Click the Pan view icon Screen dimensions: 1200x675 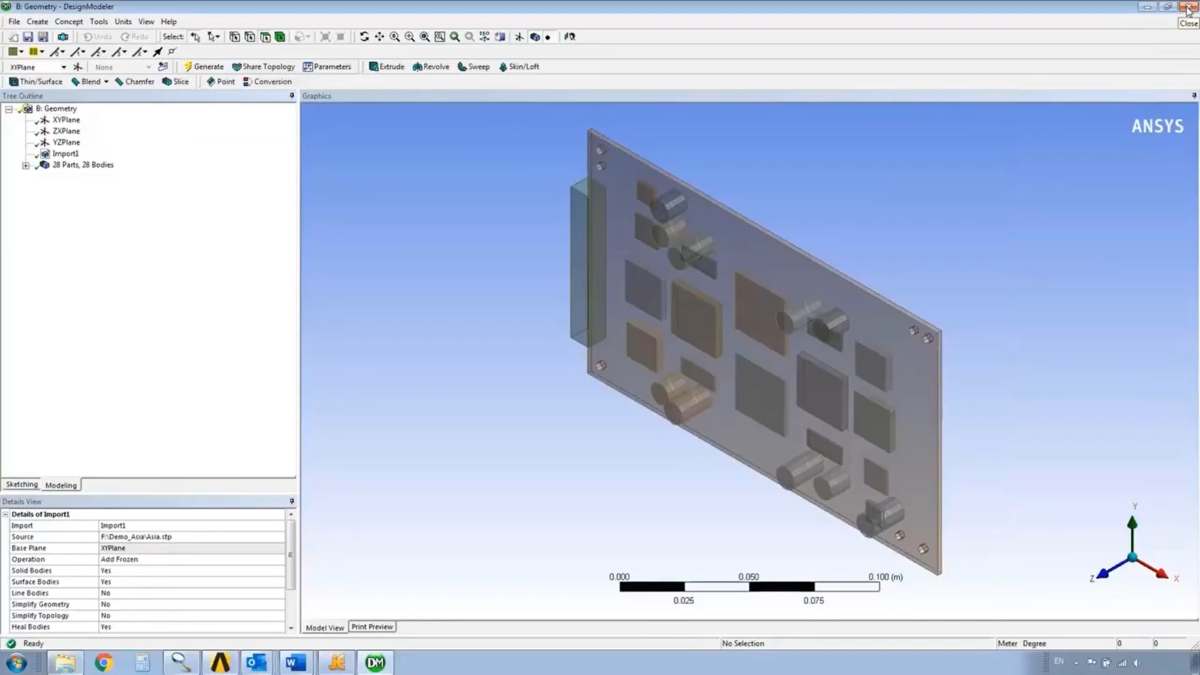coord(379,37)
